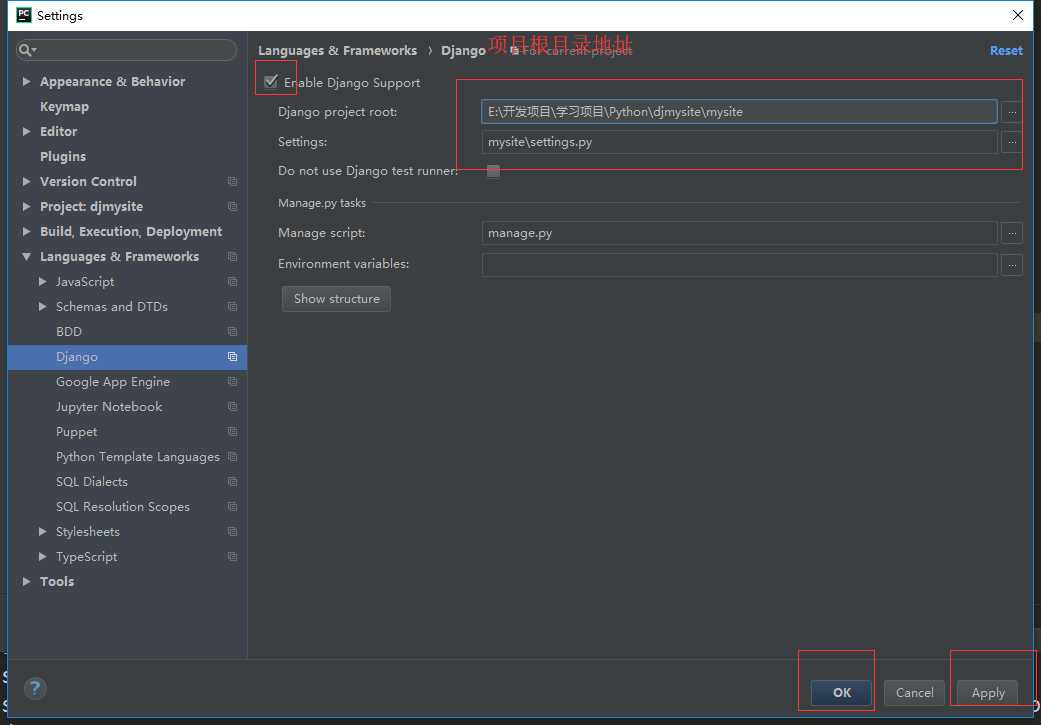Browse for Settings file path
Image resolution: width=1041 pixels, height=725 pixels.
click(x=1012, y=142)
